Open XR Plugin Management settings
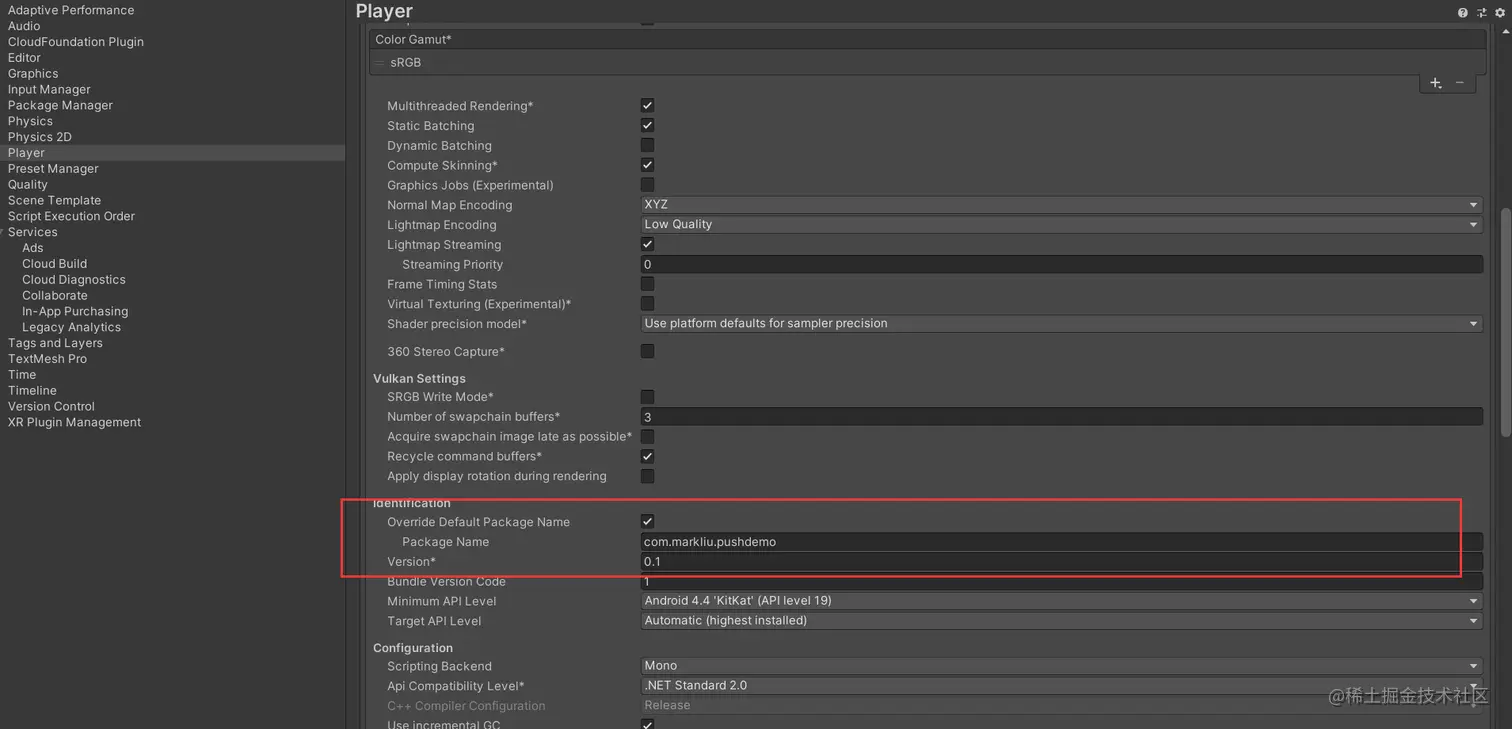1512x729 pixels. pyautogui.click(x=74, y=422)
